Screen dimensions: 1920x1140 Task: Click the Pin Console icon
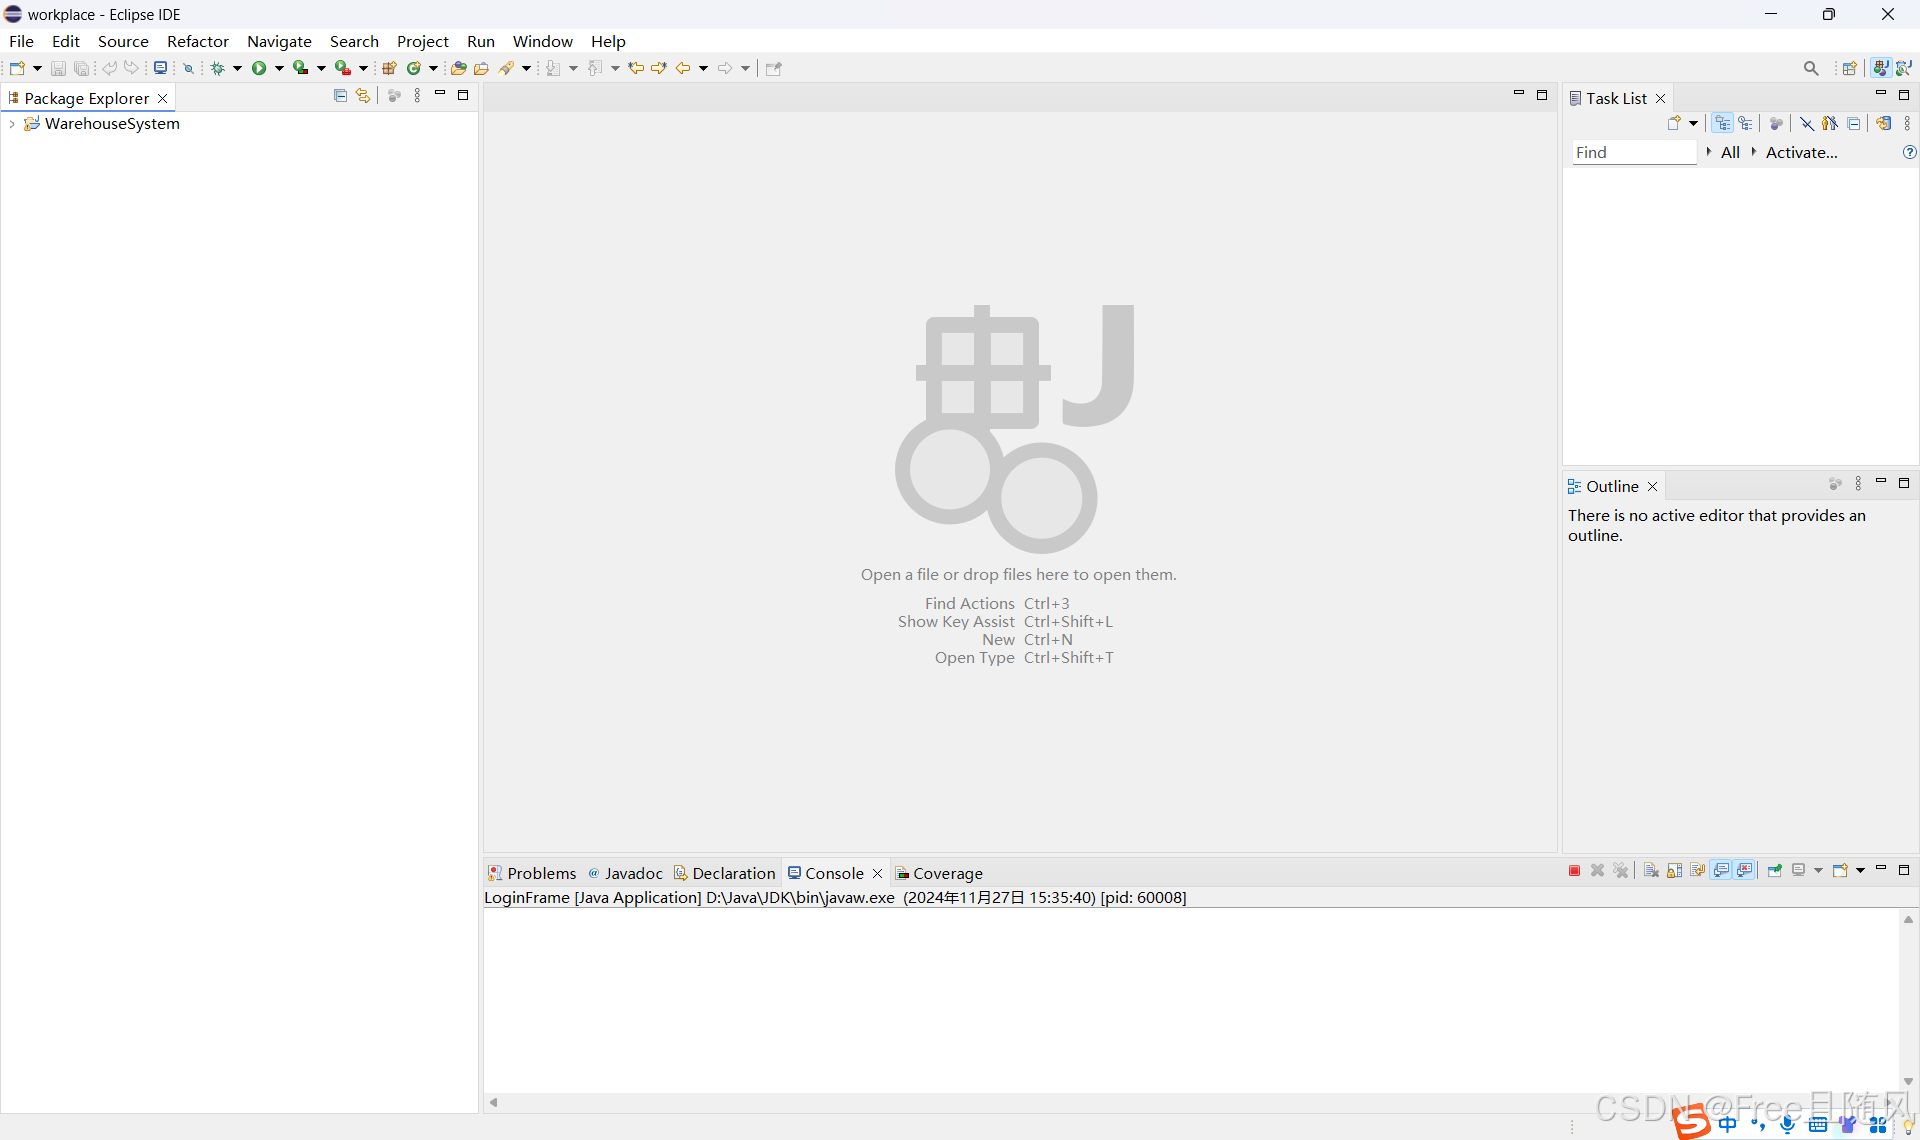pos(1775,871)
